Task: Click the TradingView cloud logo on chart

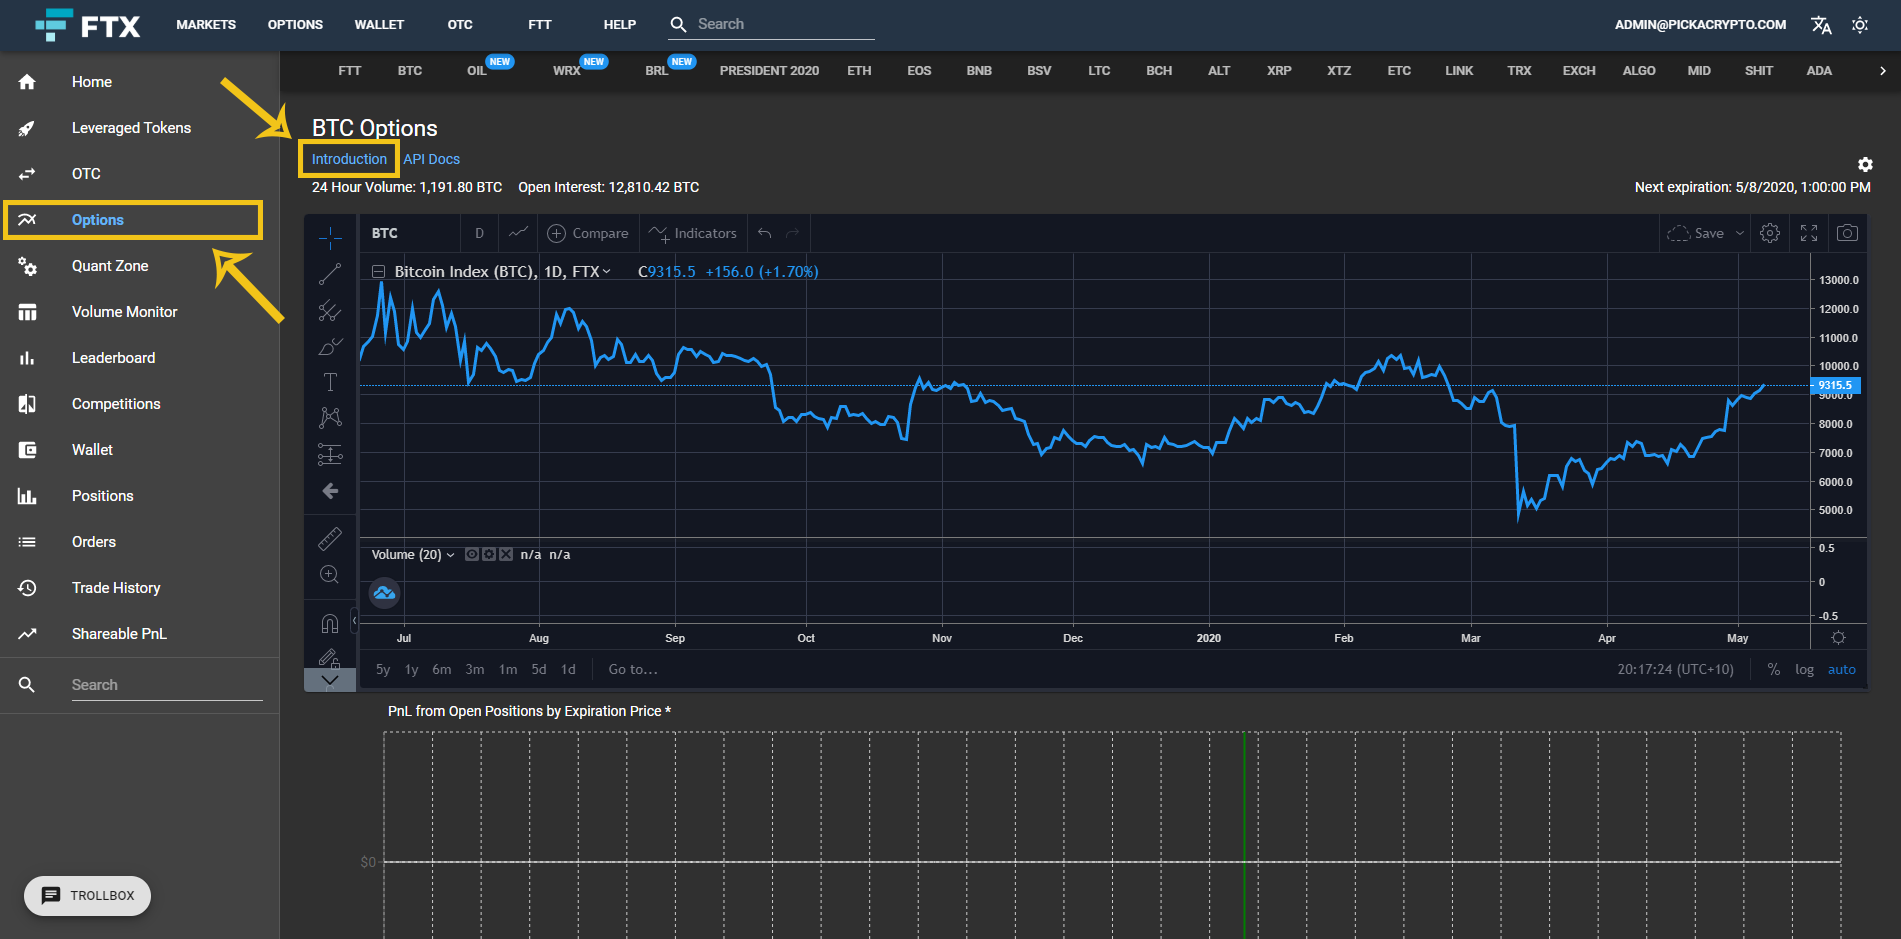Action: (384, 594)
